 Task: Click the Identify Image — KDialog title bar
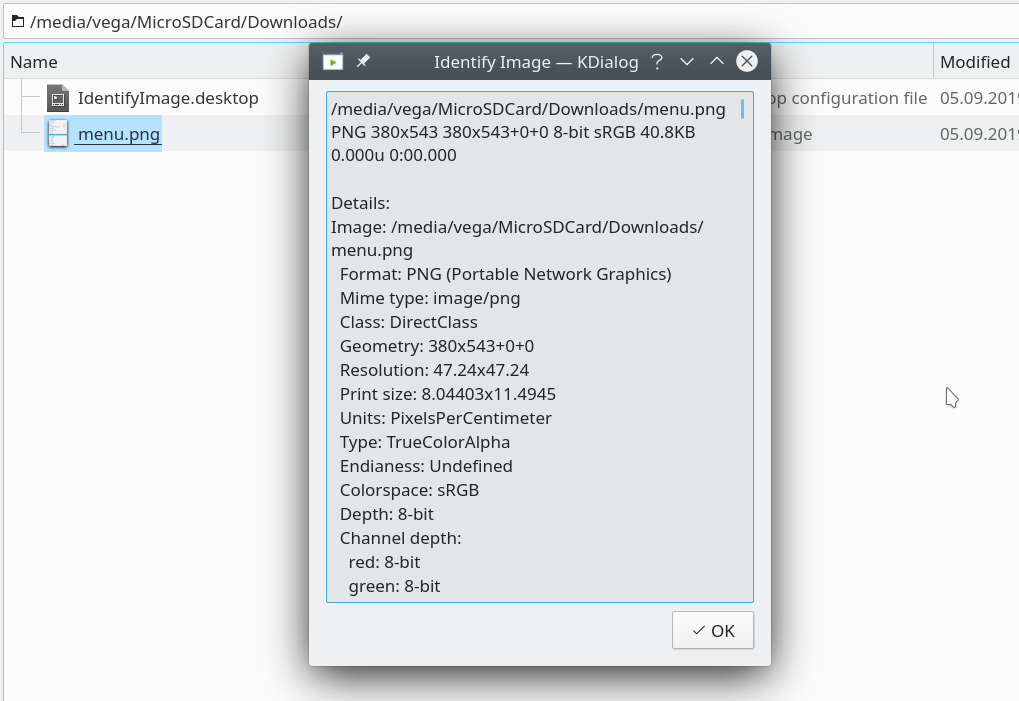(x=536, y=62)
